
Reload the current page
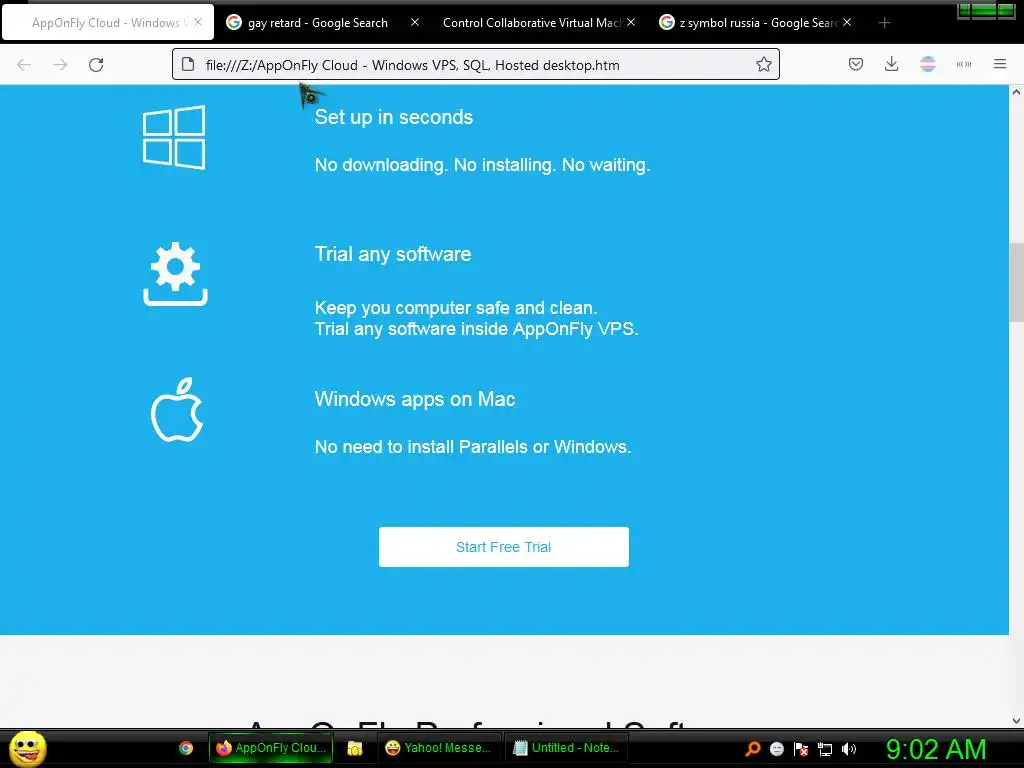tap(96, 65)
